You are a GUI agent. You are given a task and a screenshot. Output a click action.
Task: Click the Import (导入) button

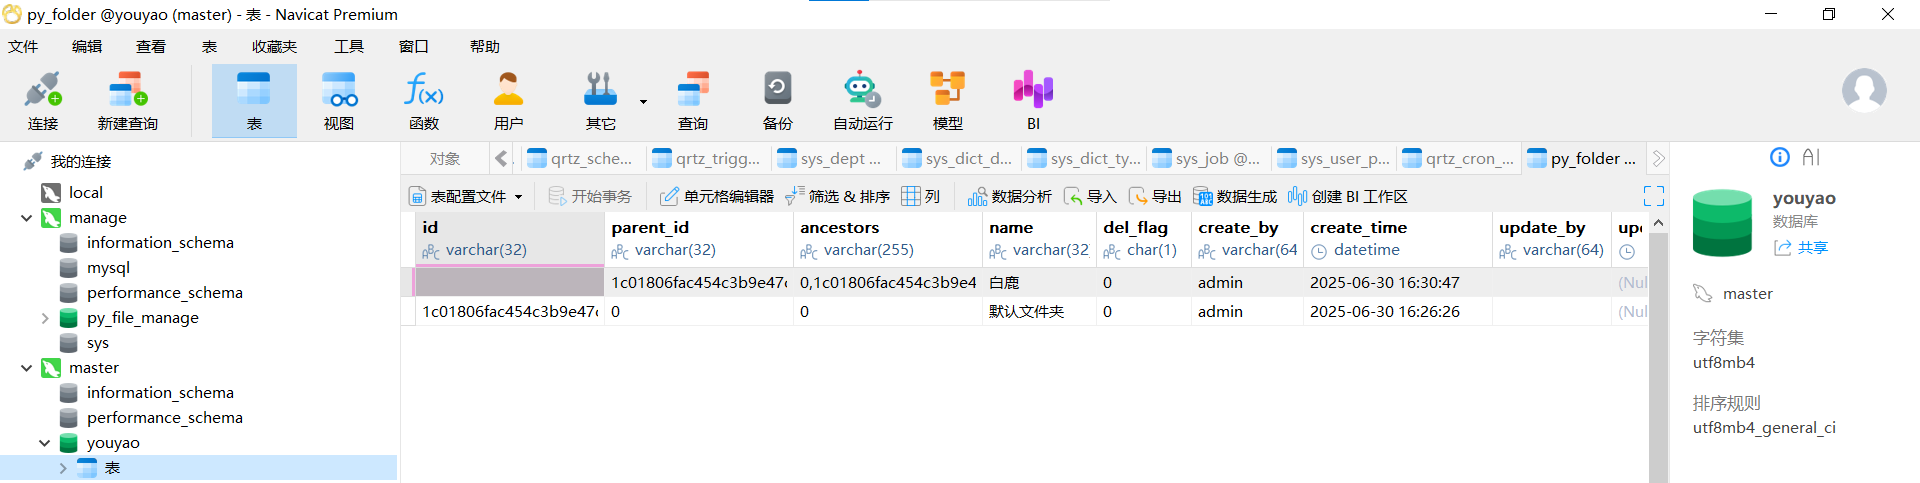[x=1090, y=197]
